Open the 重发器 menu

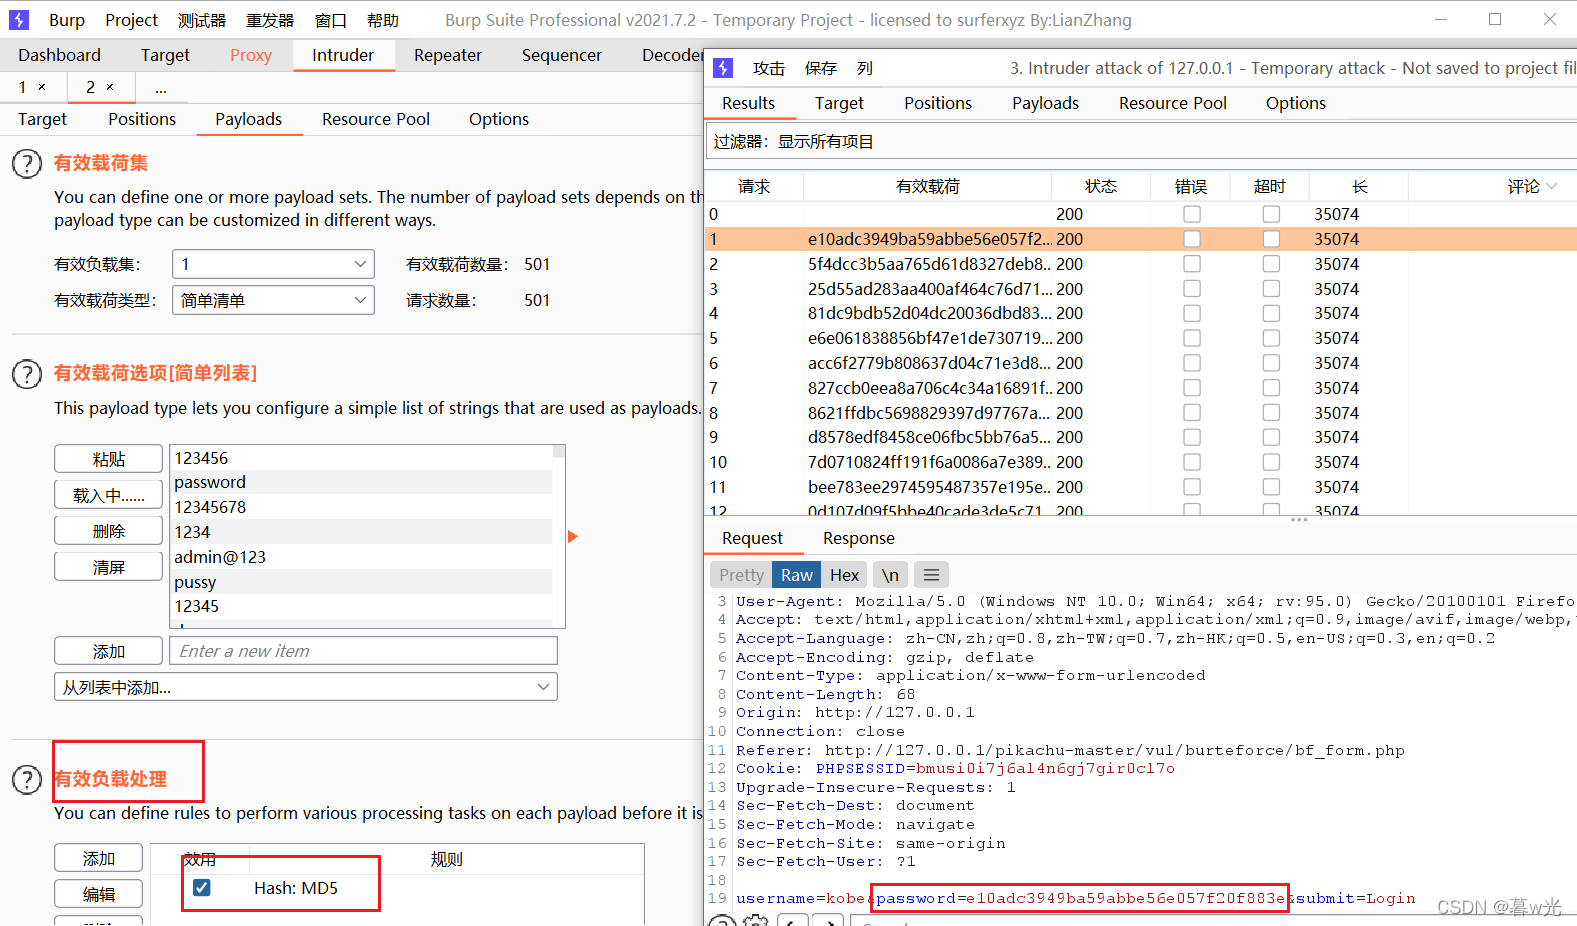pyautogui.click(x=270, y=20)
